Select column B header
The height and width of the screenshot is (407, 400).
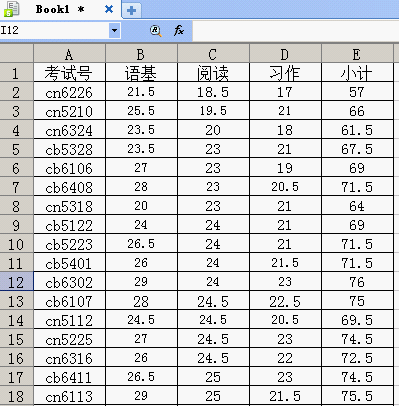point(141,53)
